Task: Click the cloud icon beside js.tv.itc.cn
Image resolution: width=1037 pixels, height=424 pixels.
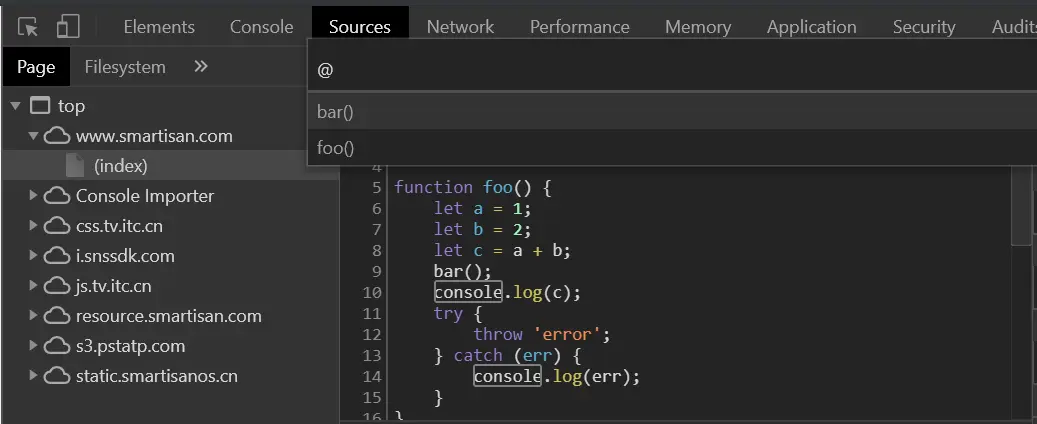Action: click(x=57, y=286)
